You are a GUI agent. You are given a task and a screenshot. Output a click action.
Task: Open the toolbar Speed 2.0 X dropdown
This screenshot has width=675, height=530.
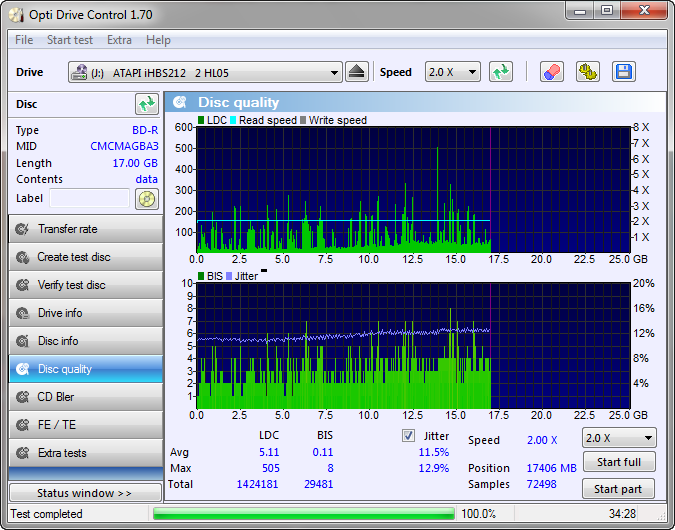point(452,72)
